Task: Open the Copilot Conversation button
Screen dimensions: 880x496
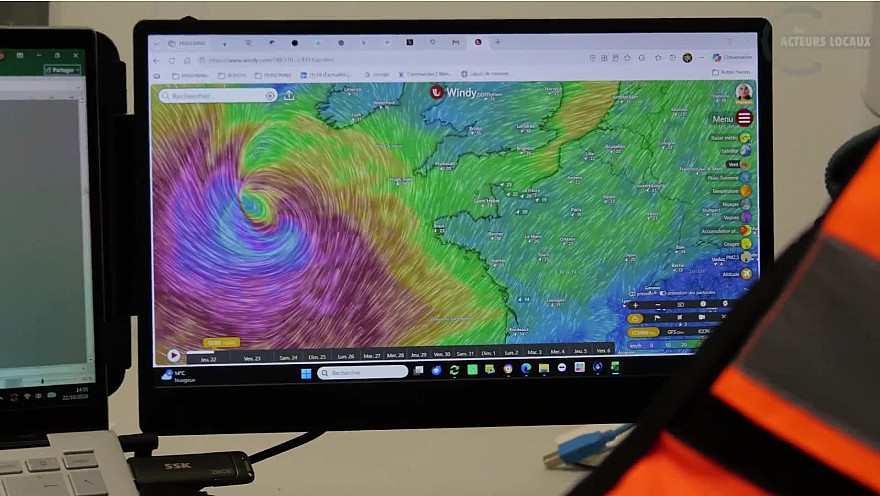Action: click(x=732, y=57)
